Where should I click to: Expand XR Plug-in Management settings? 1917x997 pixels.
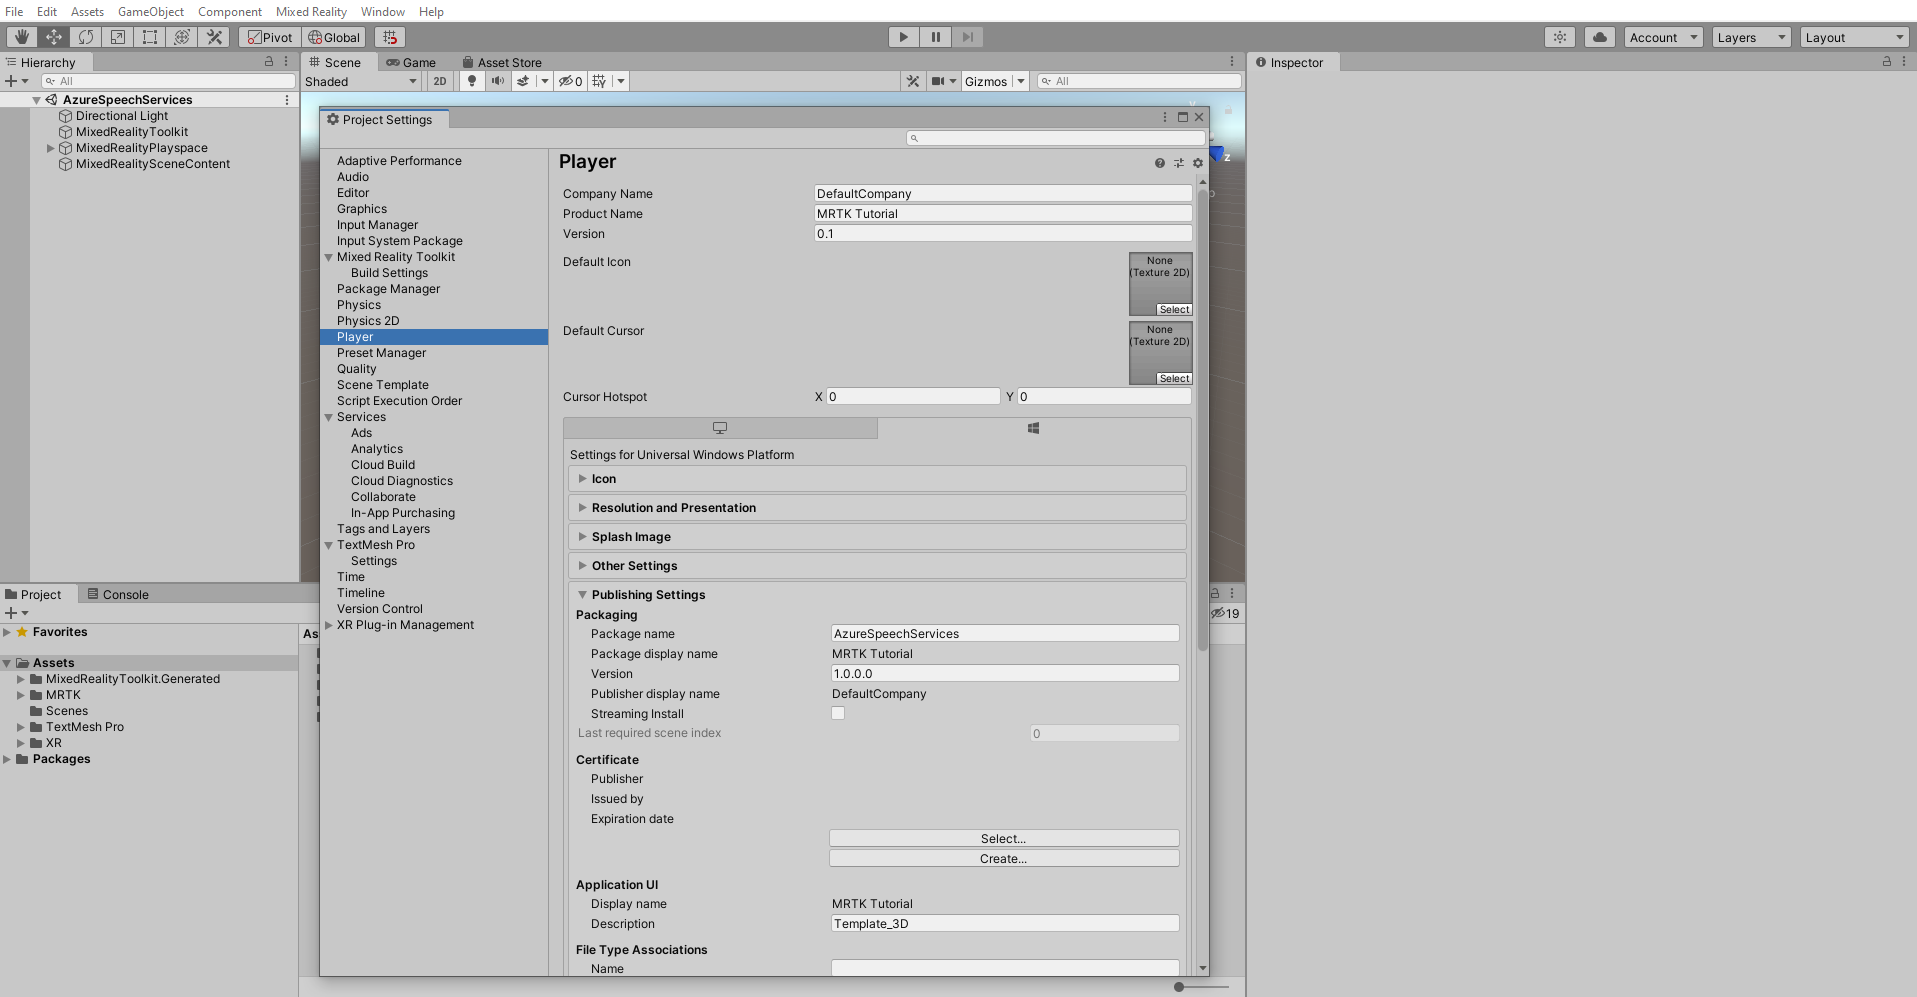(x=329, y=625)
